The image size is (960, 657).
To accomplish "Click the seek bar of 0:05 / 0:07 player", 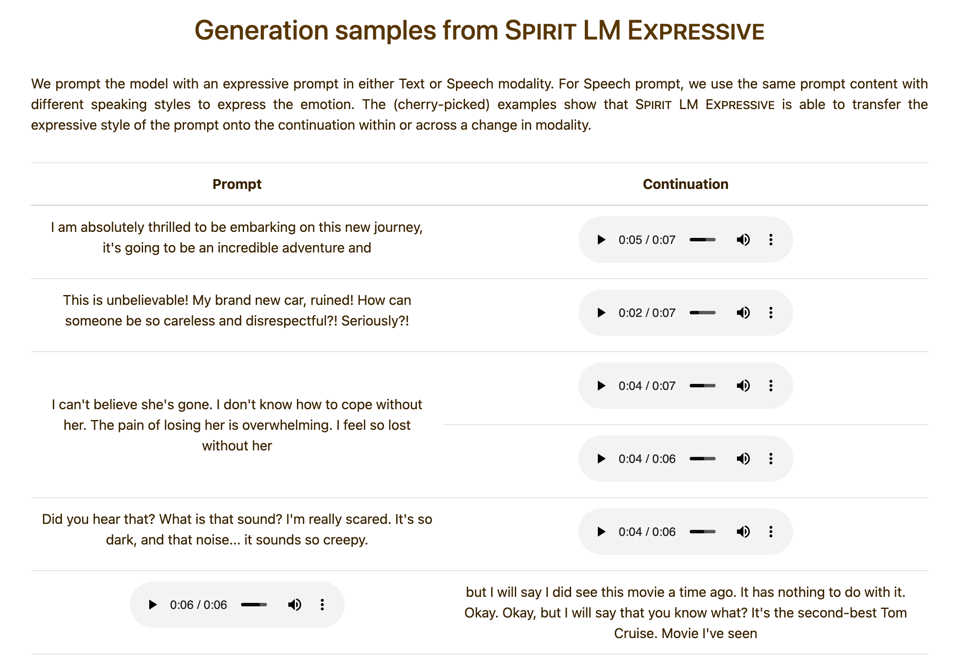I will [x=703, y=240].
